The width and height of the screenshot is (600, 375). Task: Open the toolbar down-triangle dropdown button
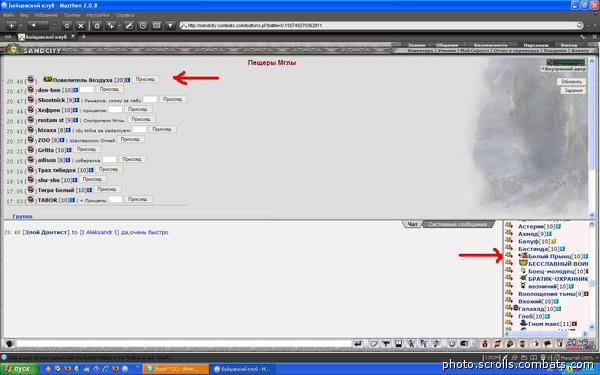point(170,26)
